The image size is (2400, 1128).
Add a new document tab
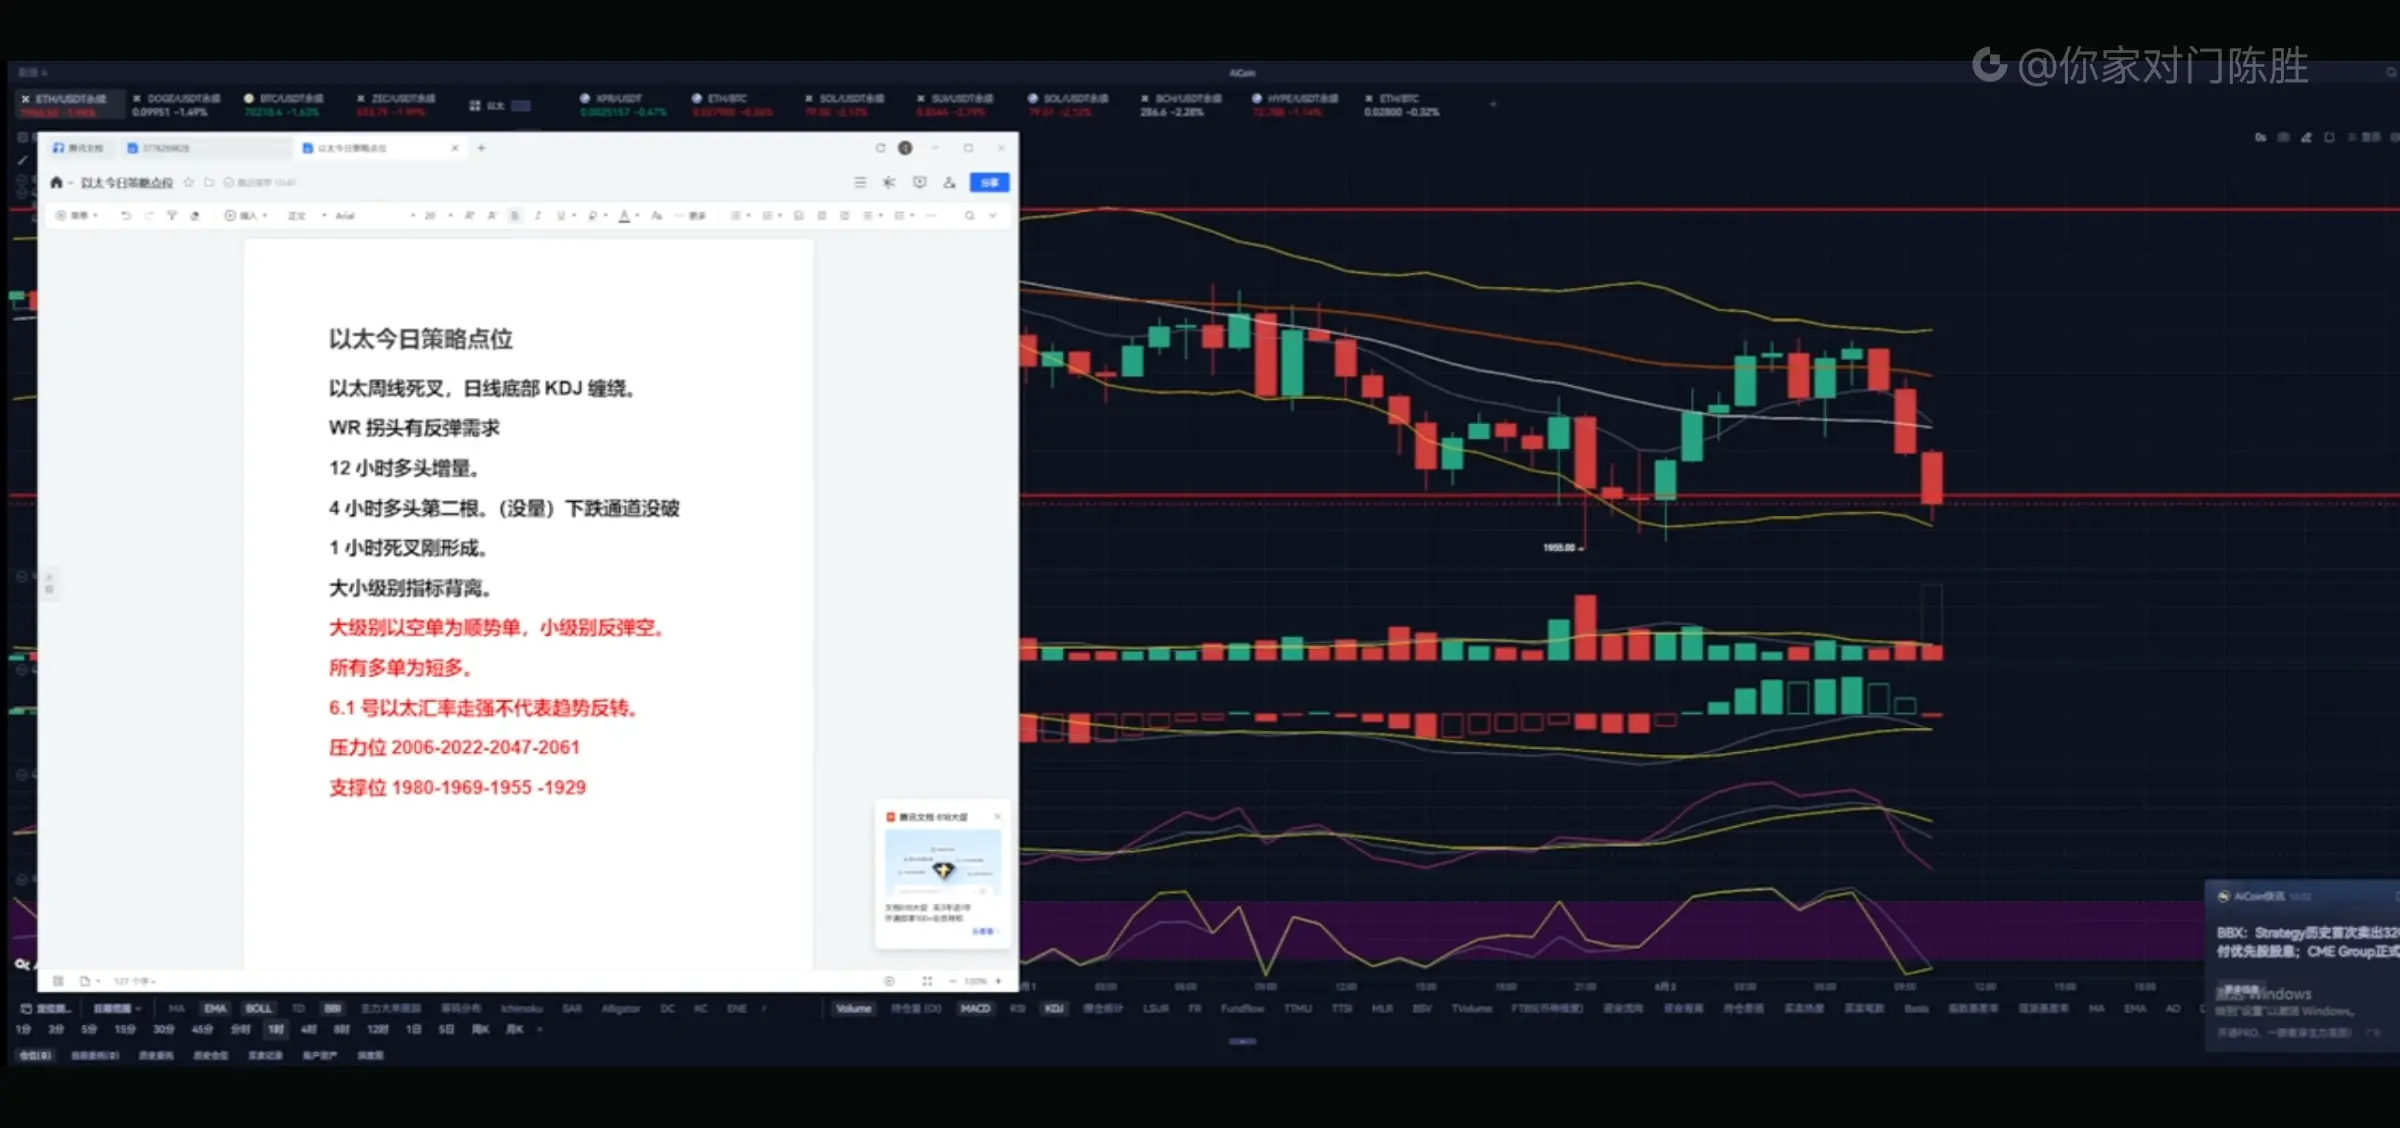pyautogui.click(x=481, y=148)
